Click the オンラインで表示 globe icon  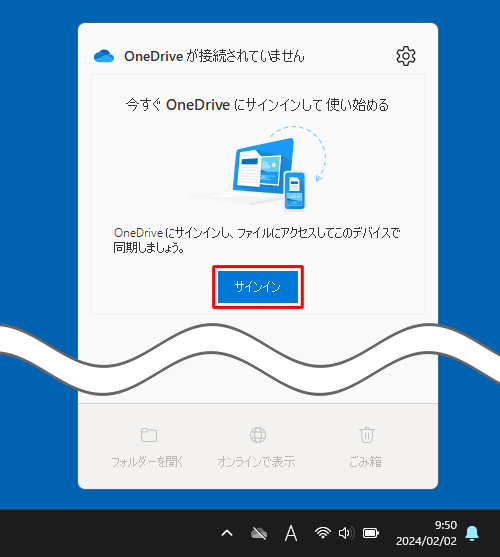click(258, 435)
